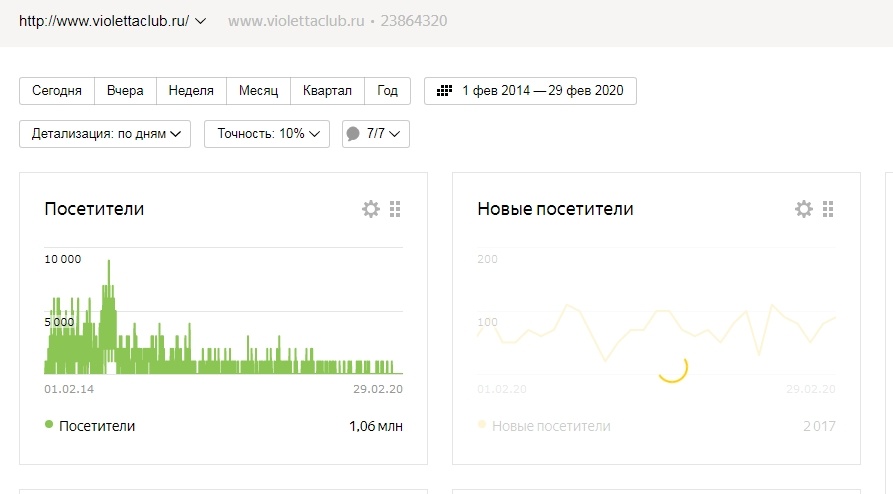
Task: Click the 5 000 axis label
Action: coord(59,322)
